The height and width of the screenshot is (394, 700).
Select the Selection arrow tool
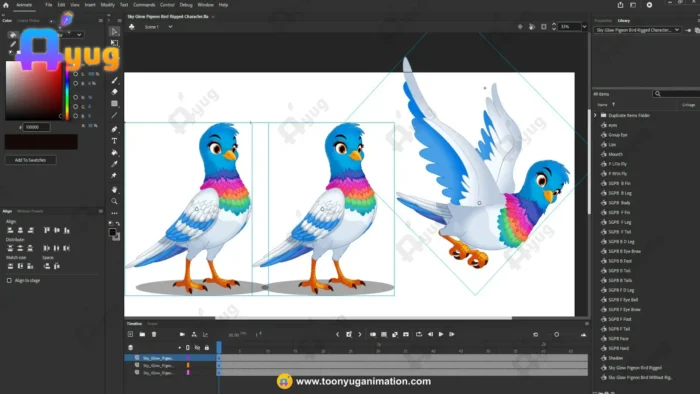(x=114, y=31)
